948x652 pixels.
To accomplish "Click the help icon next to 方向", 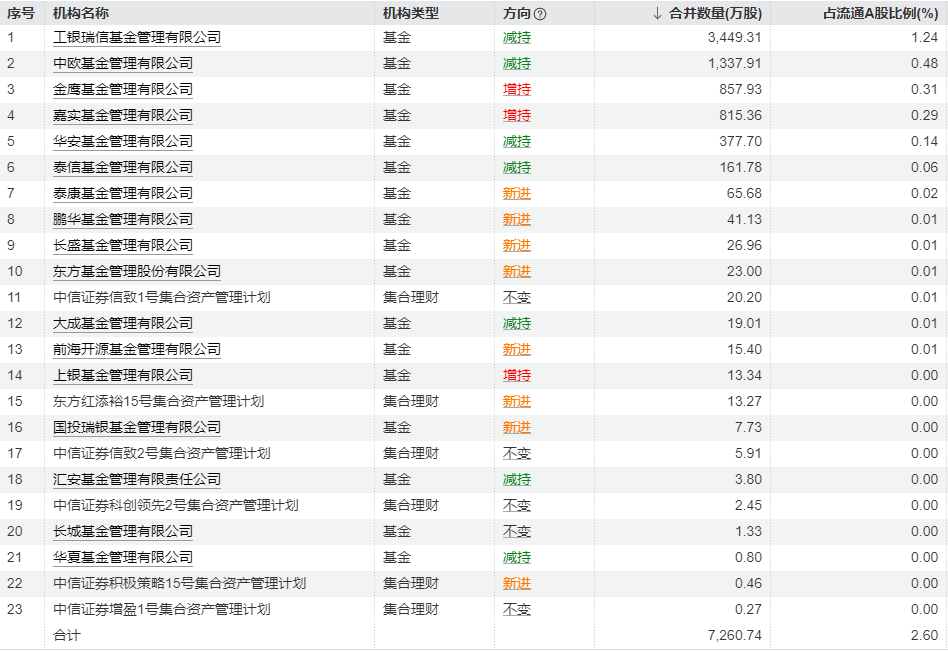I will (541, 14).
